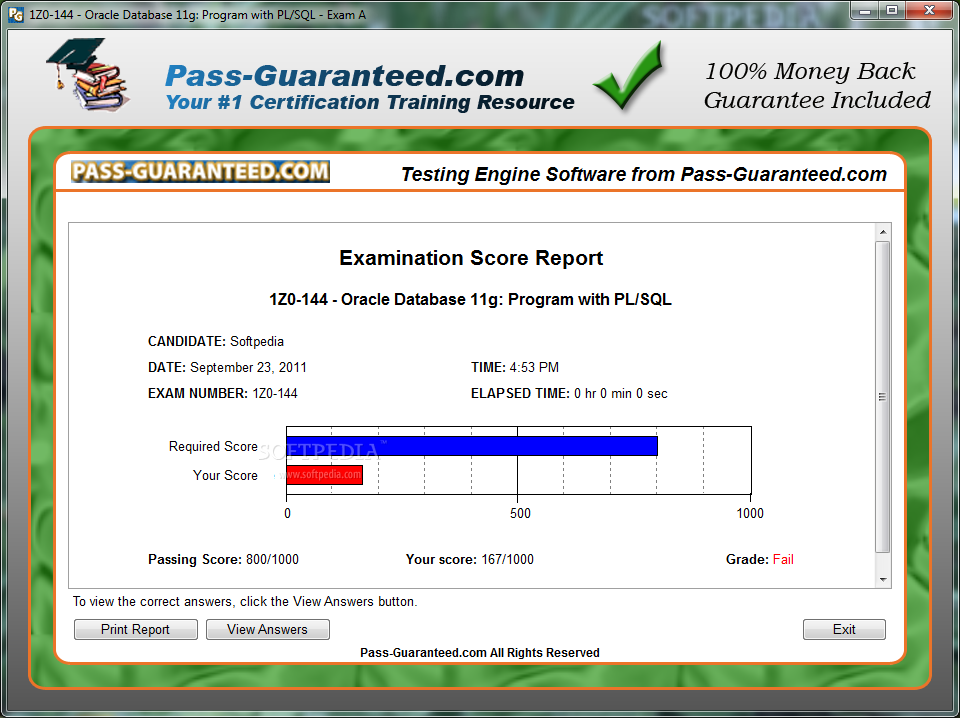
Task: Minimize the exam window
Action: (864, 10)
